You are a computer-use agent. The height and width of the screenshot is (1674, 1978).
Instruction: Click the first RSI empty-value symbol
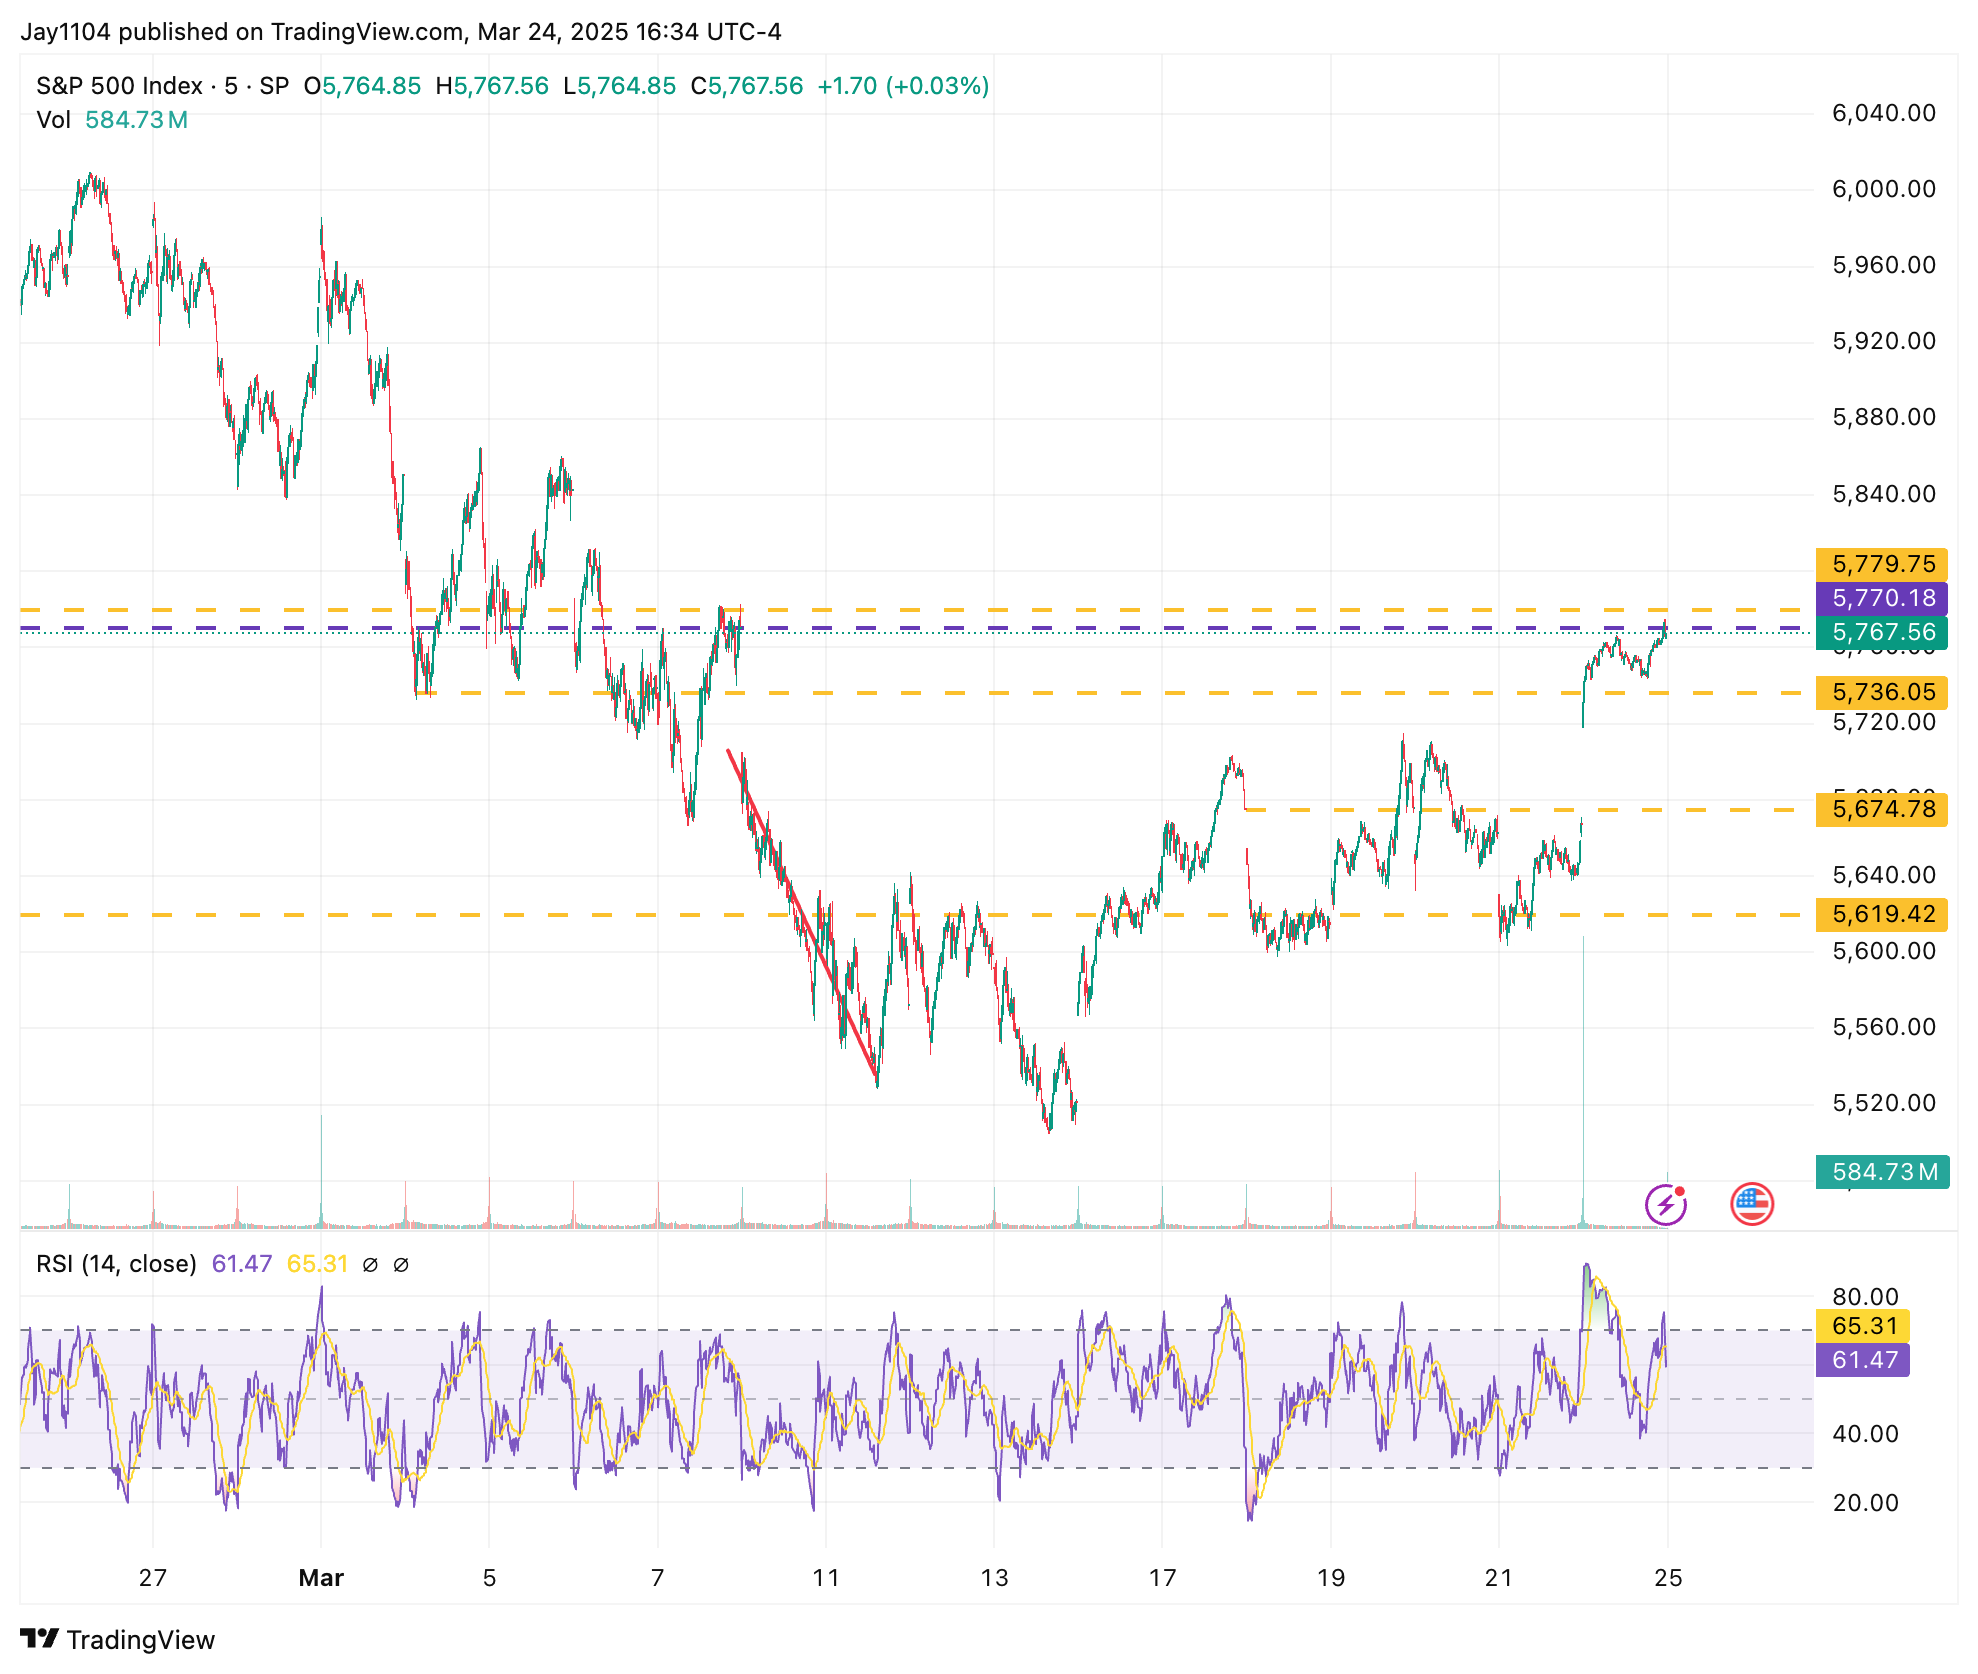370,1265
